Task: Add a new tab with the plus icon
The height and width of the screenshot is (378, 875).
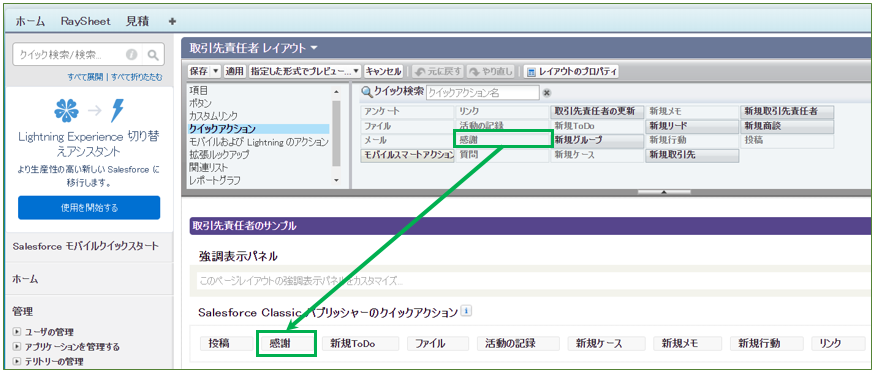Action: point(172,21)
